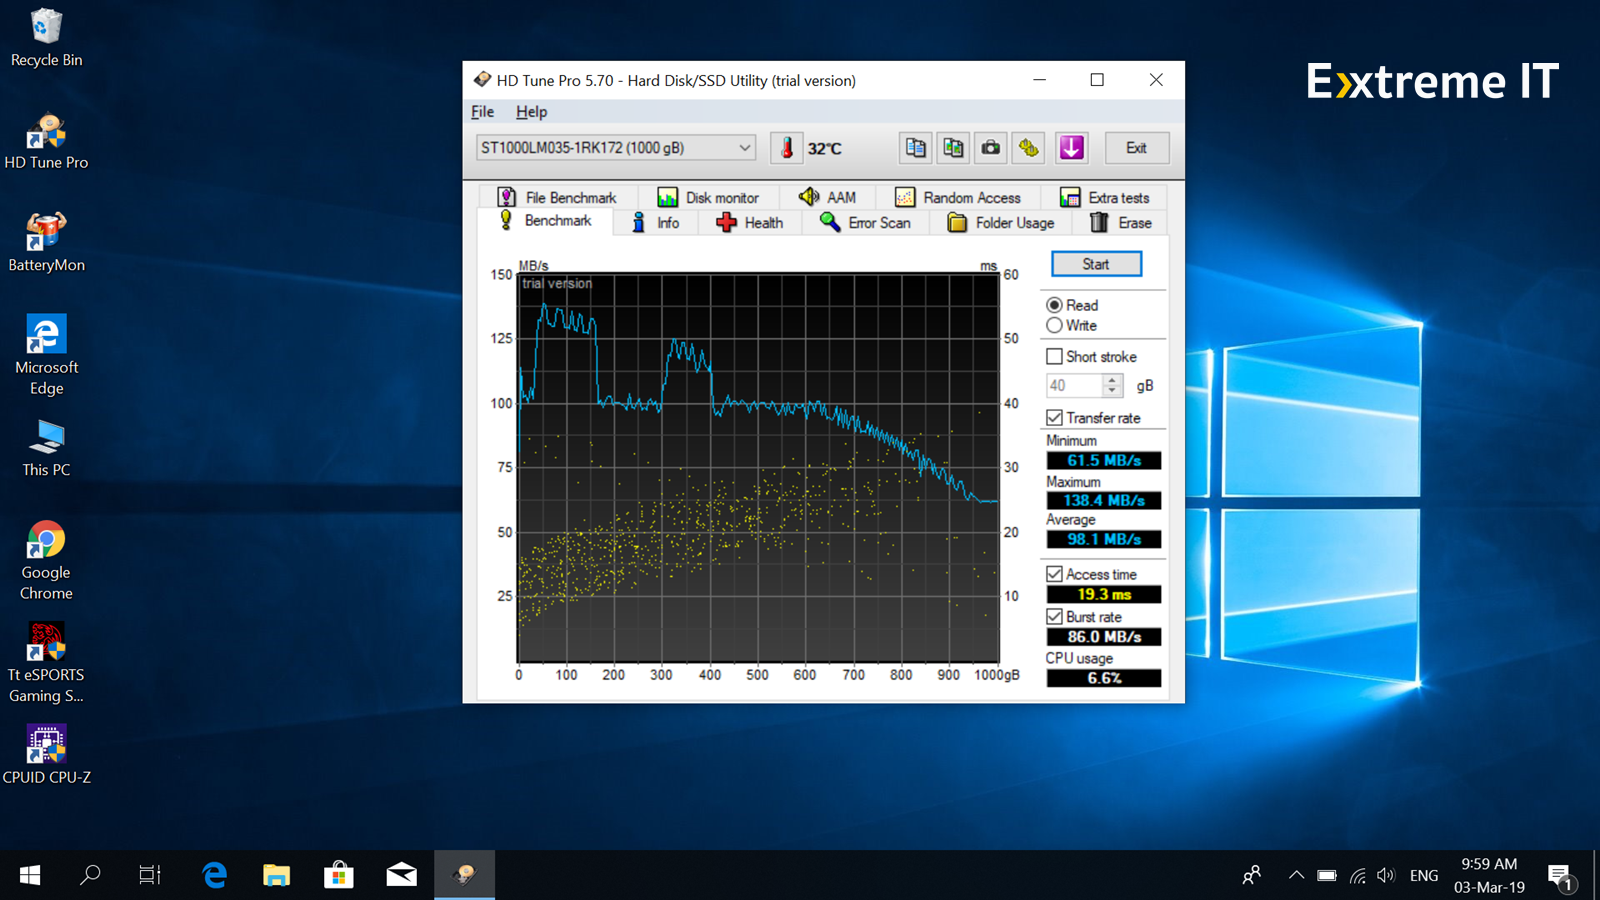Click the ENG language indicator
Image resolution: width=1600 pixels, height=900 pixels.
point(1424,876)
